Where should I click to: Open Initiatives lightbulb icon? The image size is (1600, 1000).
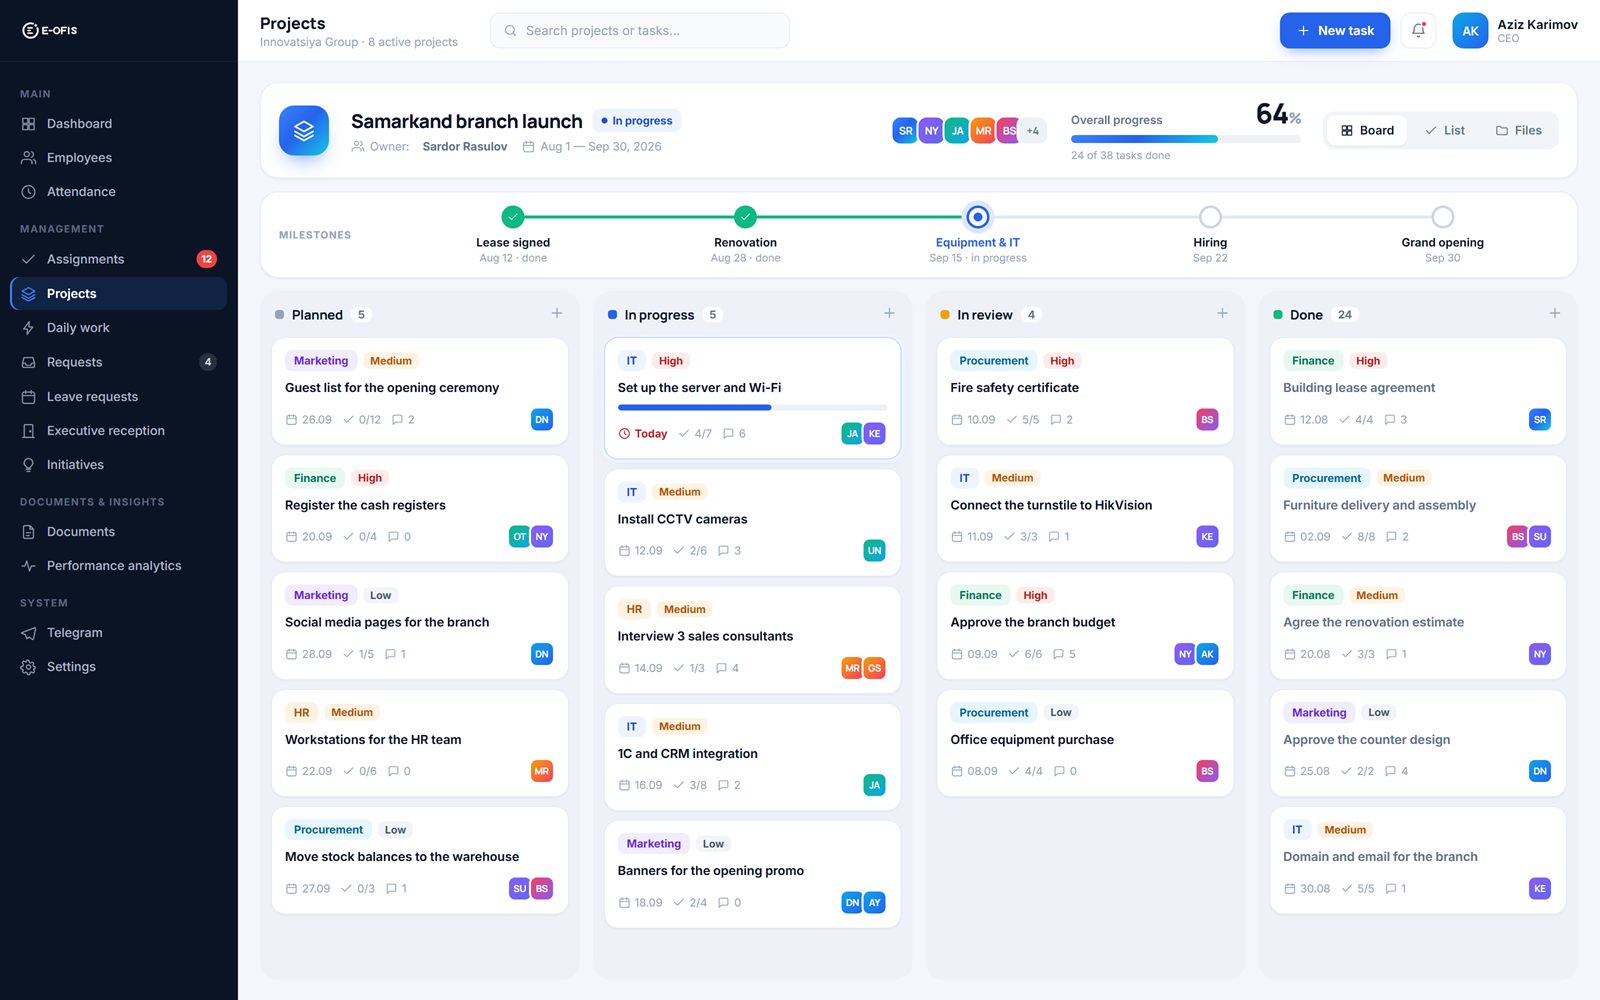coord(29,465)
